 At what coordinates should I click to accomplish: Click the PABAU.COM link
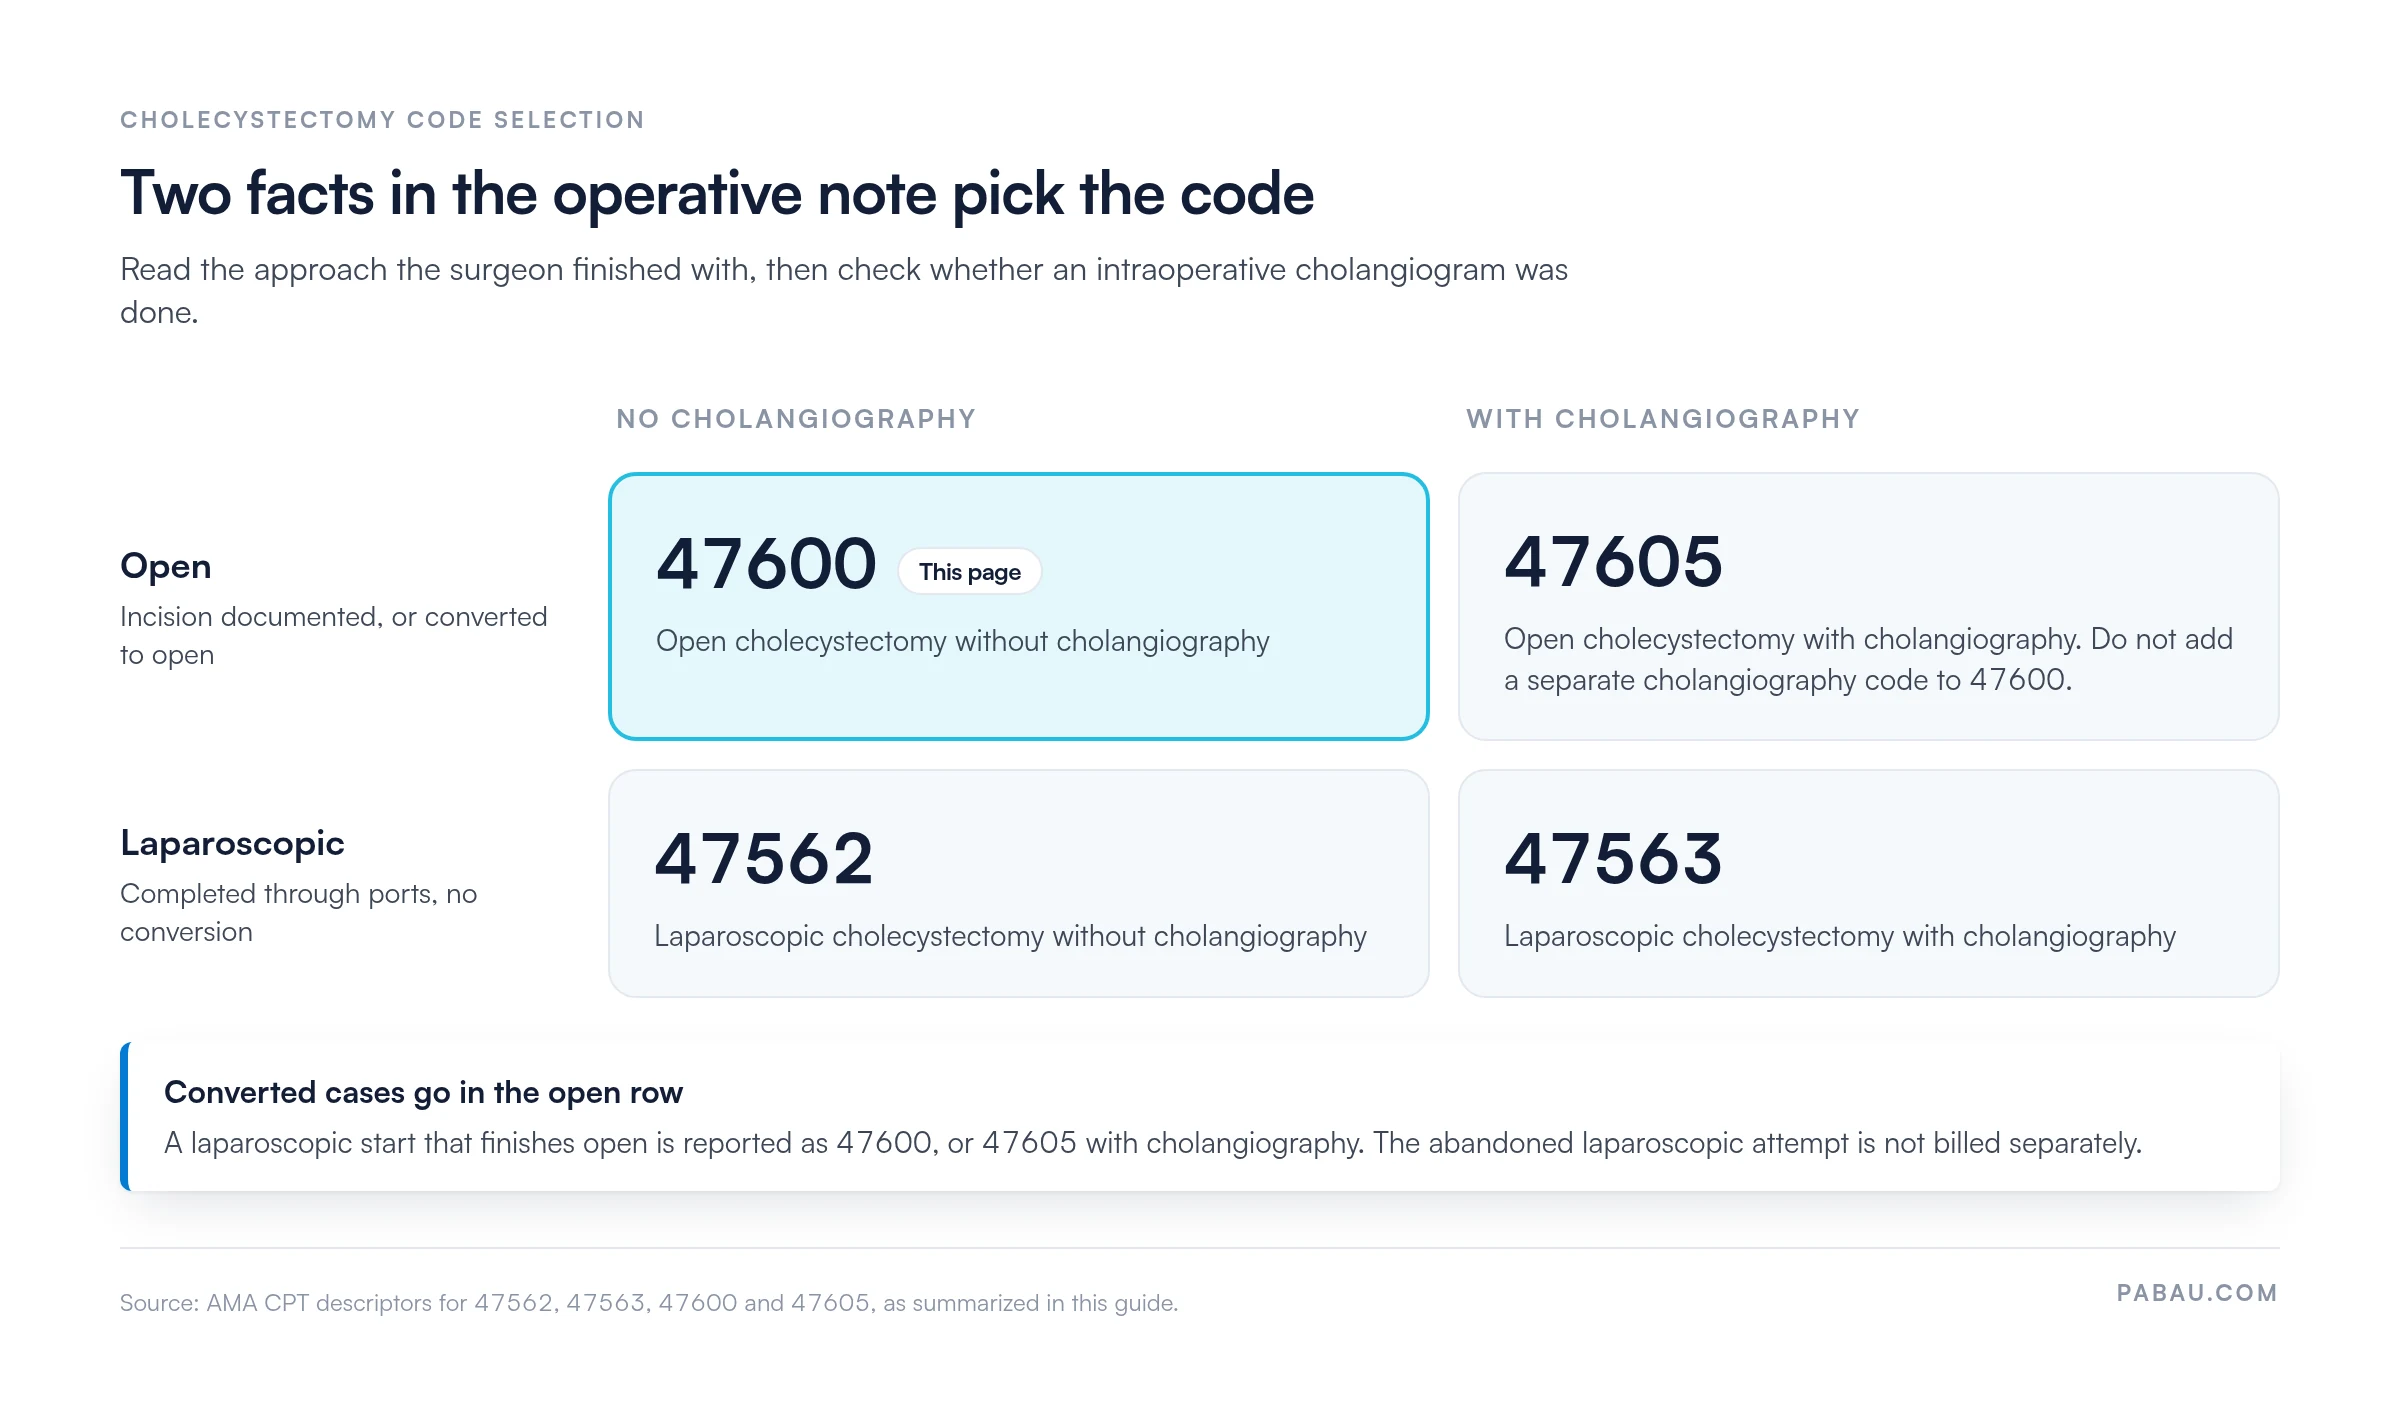coord(2197,1293)
